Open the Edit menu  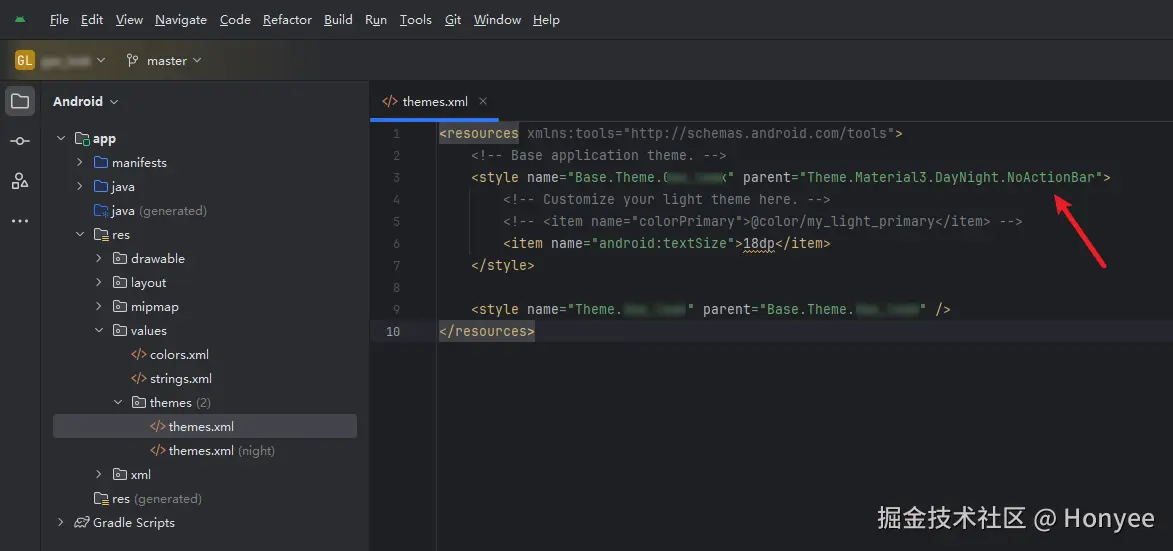coord(92,19)
